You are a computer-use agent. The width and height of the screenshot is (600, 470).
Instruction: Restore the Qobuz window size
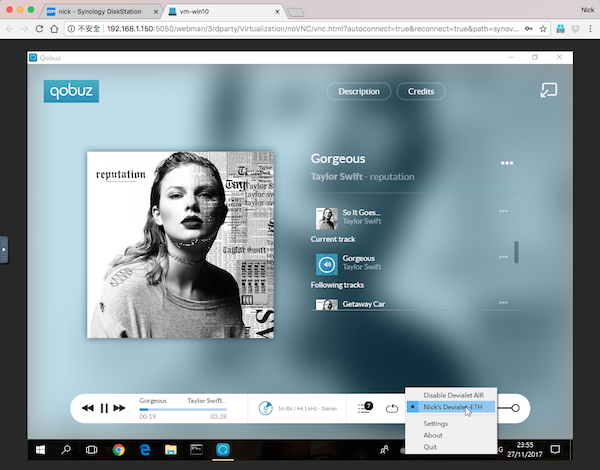[x=535, y=57]
